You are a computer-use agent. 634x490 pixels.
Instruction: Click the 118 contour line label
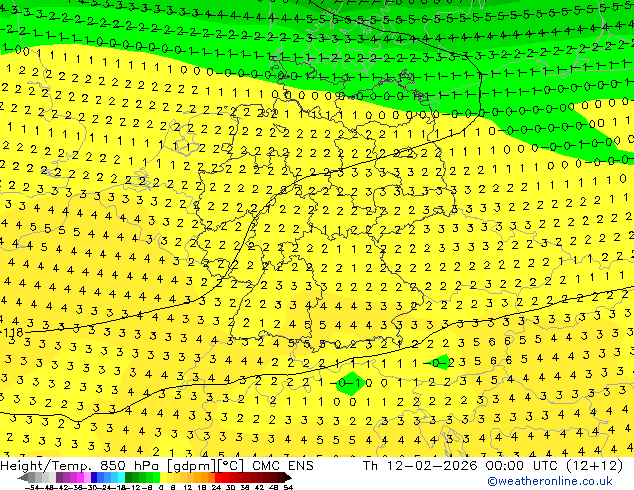12,333
